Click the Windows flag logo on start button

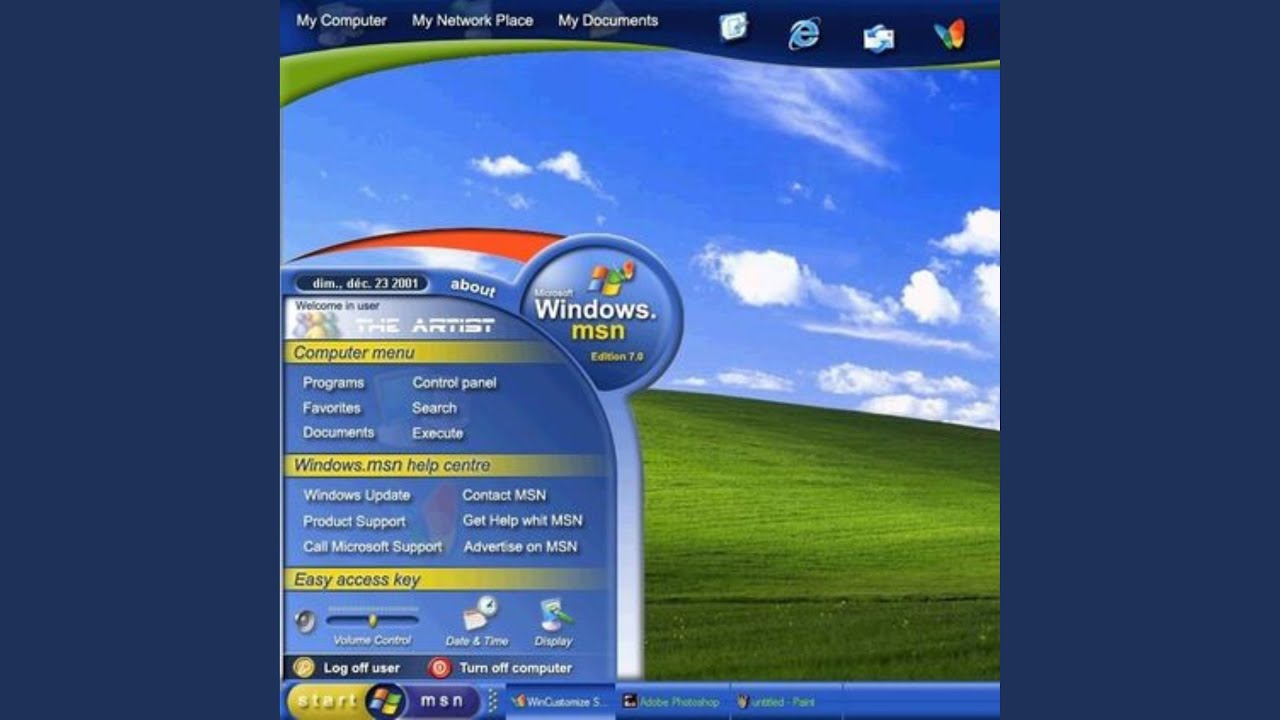point(385,701)
